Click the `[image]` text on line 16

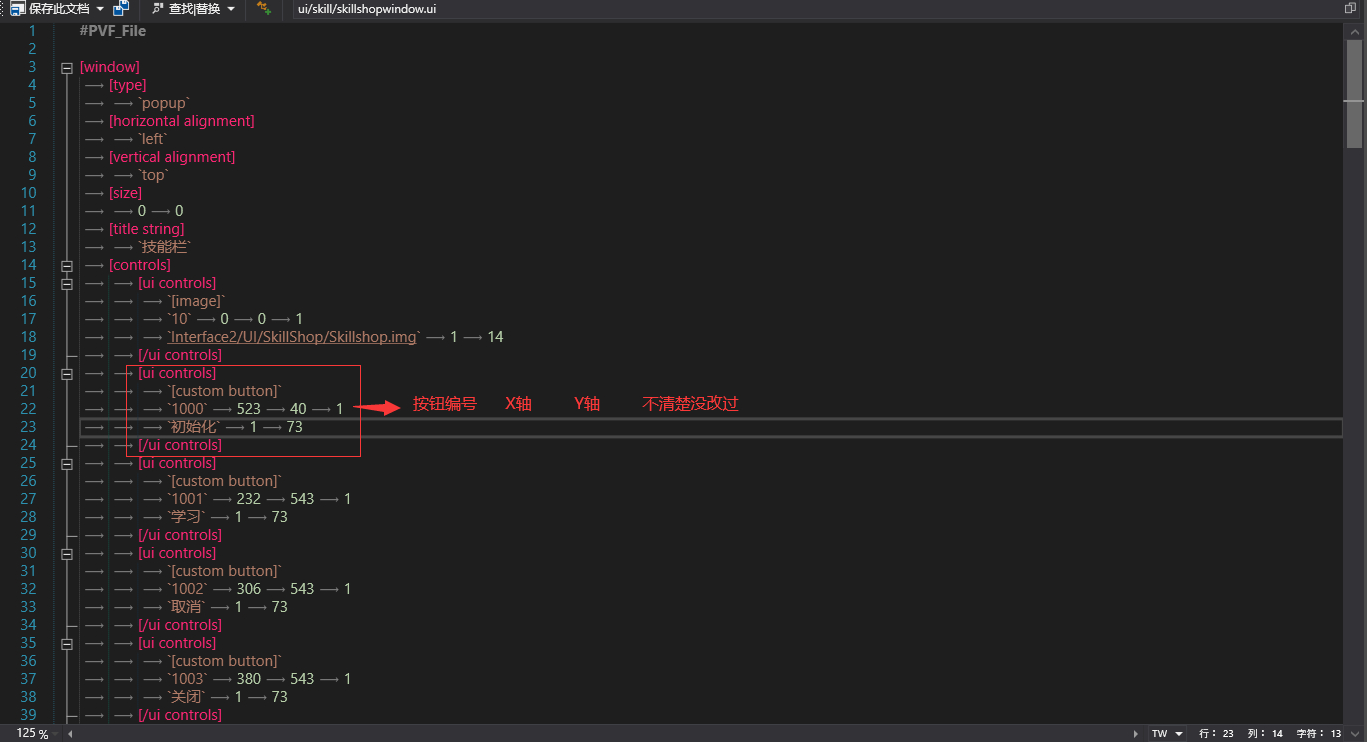tap(197, 301)
